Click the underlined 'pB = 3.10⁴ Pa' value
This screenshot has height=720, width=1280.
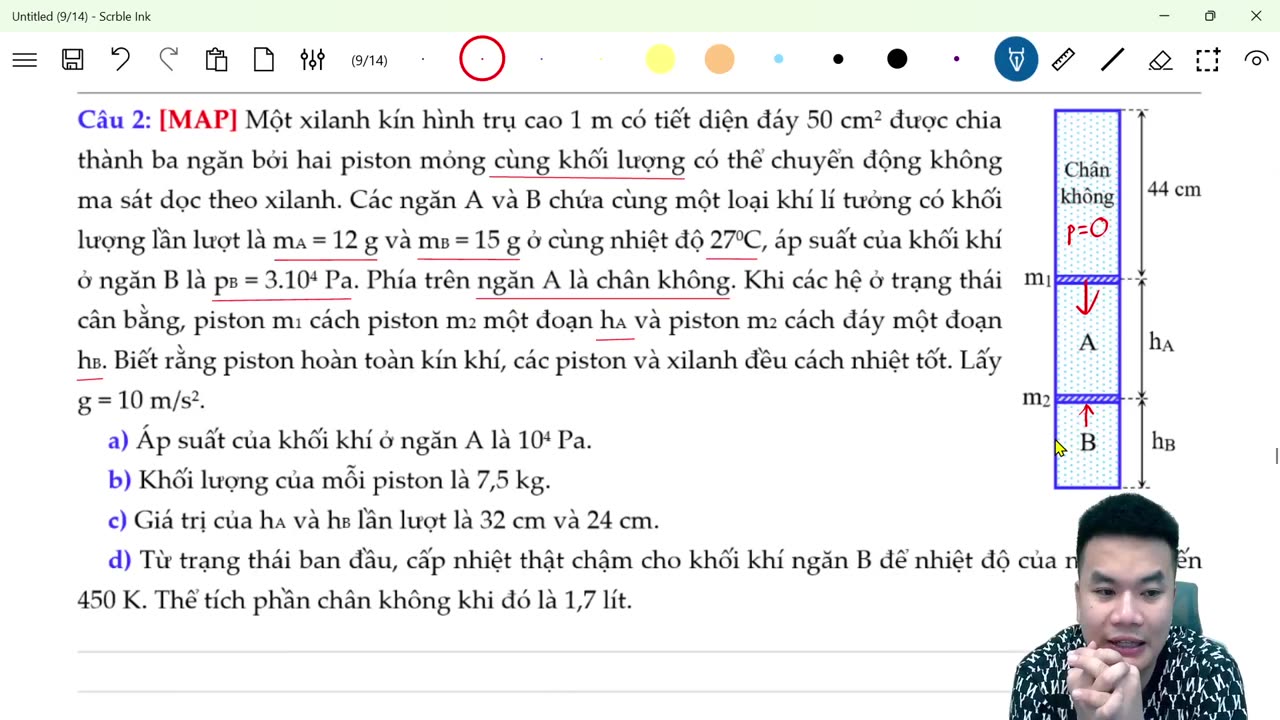tap(282, 281)
